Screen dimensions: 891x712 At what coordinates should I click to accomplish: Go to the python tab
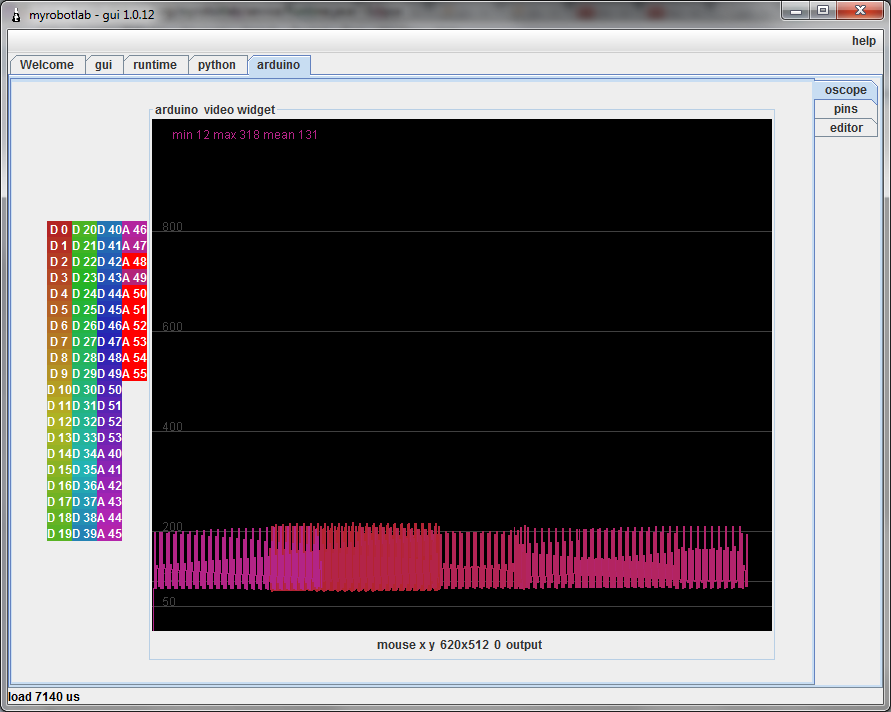[217, 65]
